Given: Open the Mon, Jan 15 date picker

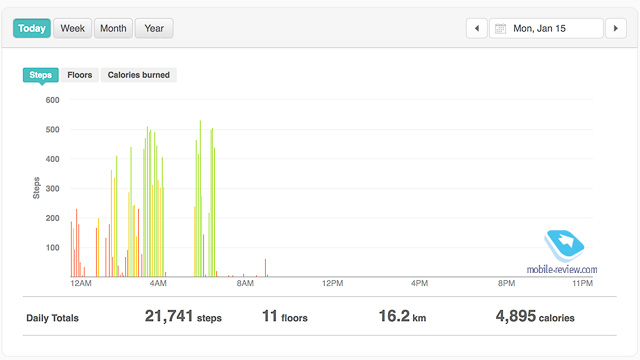Looking at the screenshot, I should pos(546,29).
